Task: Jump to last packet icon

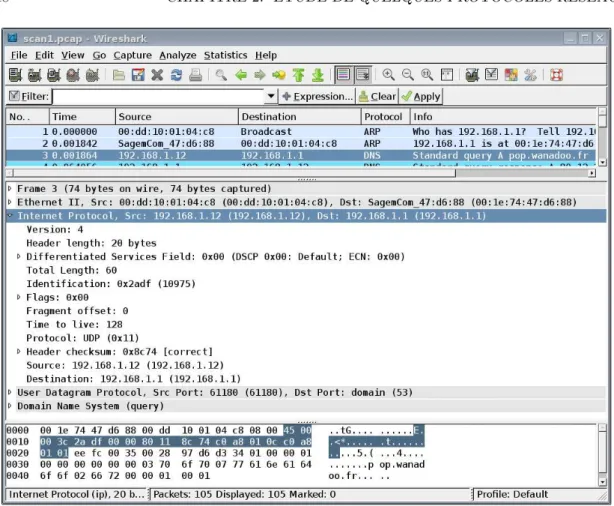Action: tap(318, 75)
